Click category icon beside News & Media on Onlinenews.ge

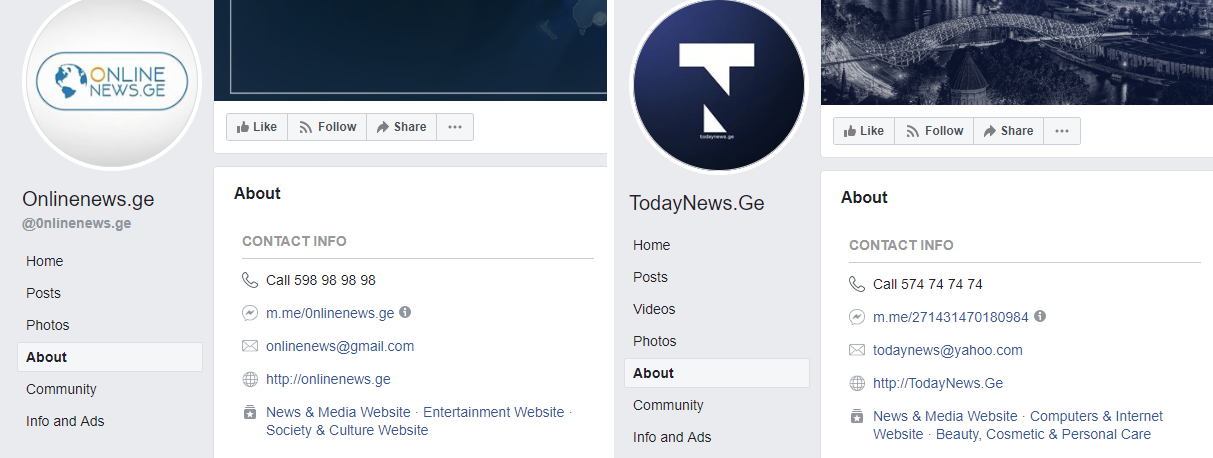pyautogui.click(x=250, y=412)
